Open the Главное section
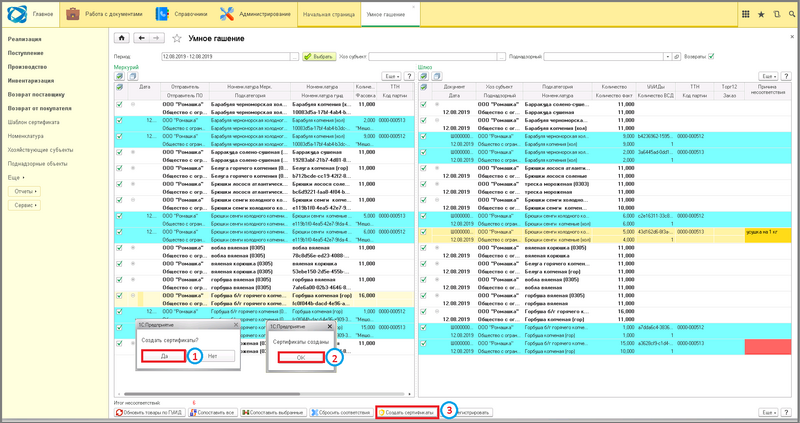Image resolution: width=800 pixels, height=423 pixels. pyautogui.click(x=43, y=14)
